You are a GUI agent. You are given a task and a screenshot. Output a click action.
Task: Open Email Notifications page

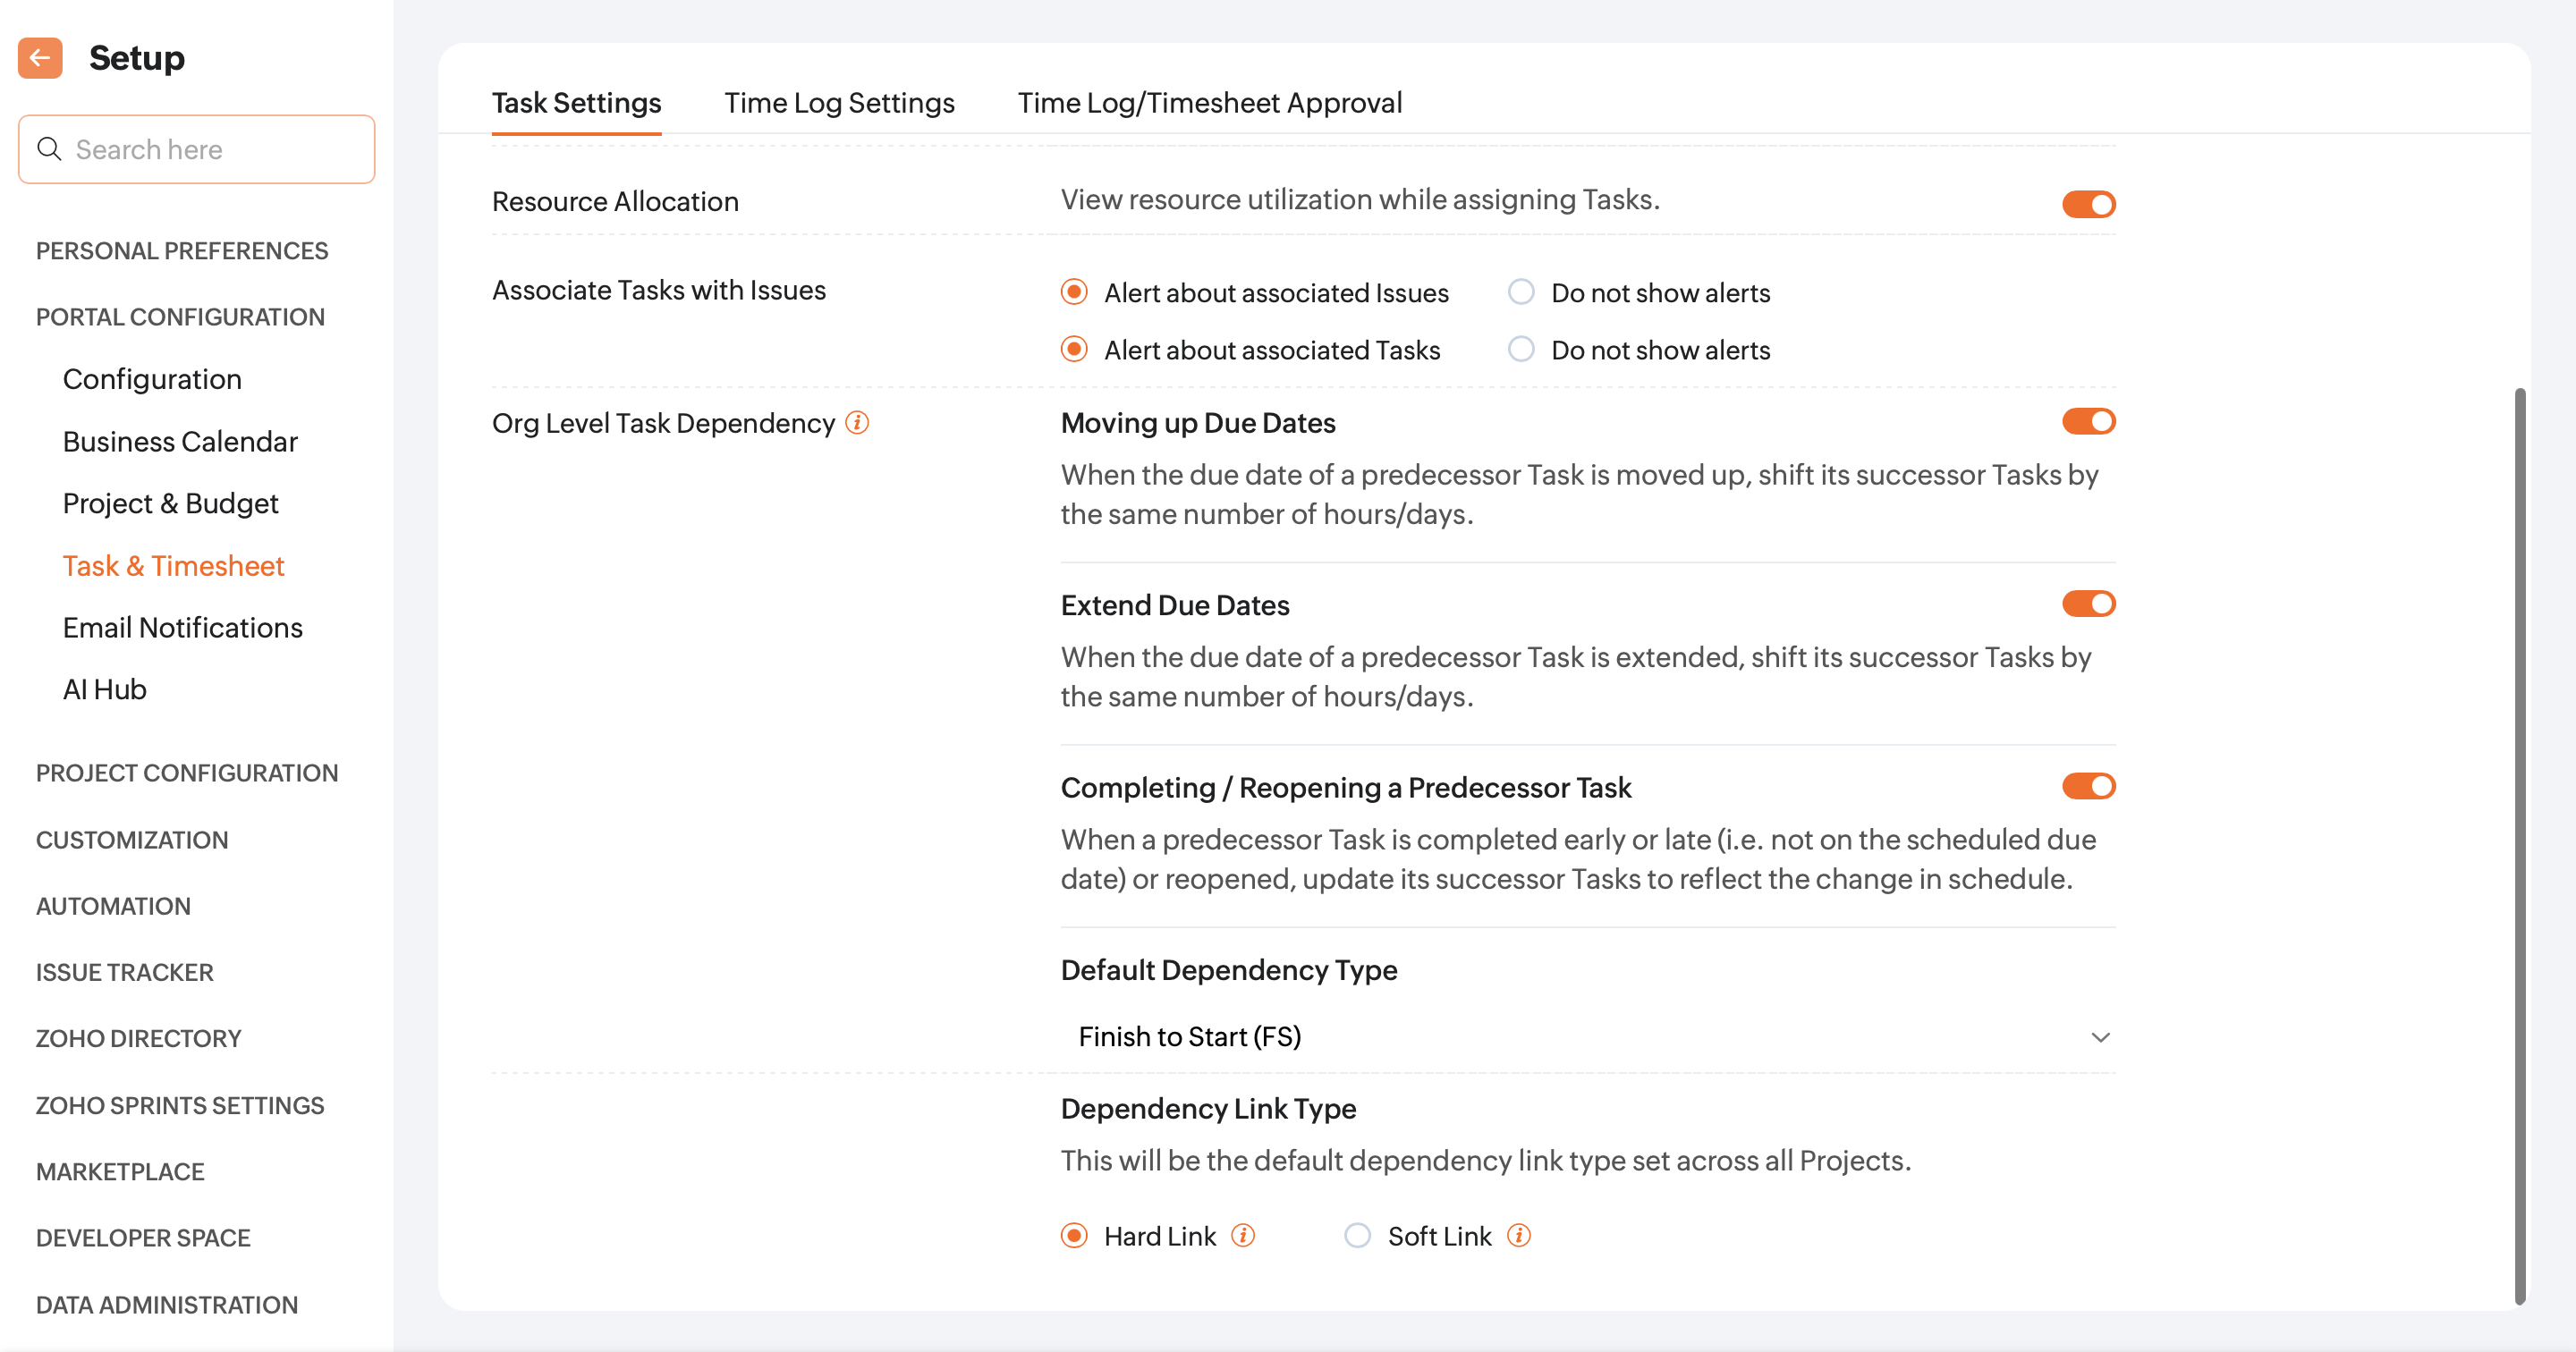click(182, 627)
